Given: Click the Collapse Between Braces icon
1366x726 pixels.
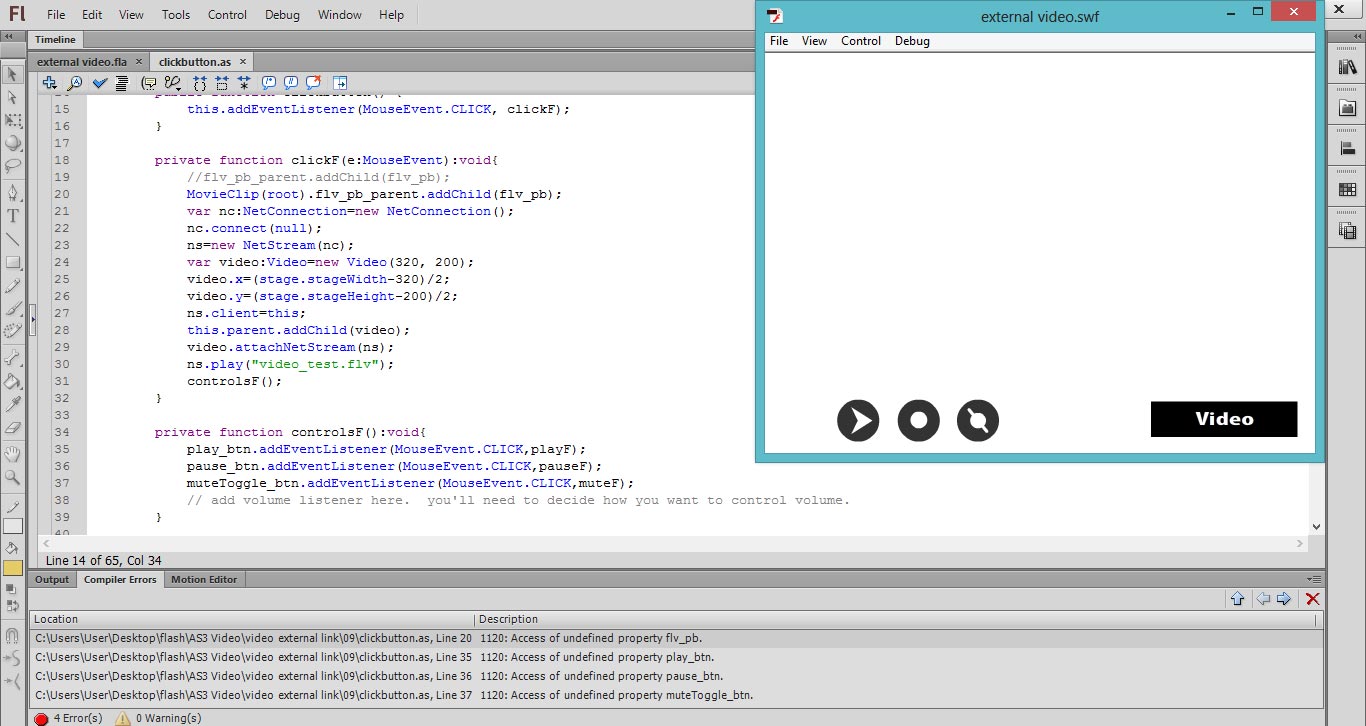Looking at the screenshot, I should pos(200,83).
